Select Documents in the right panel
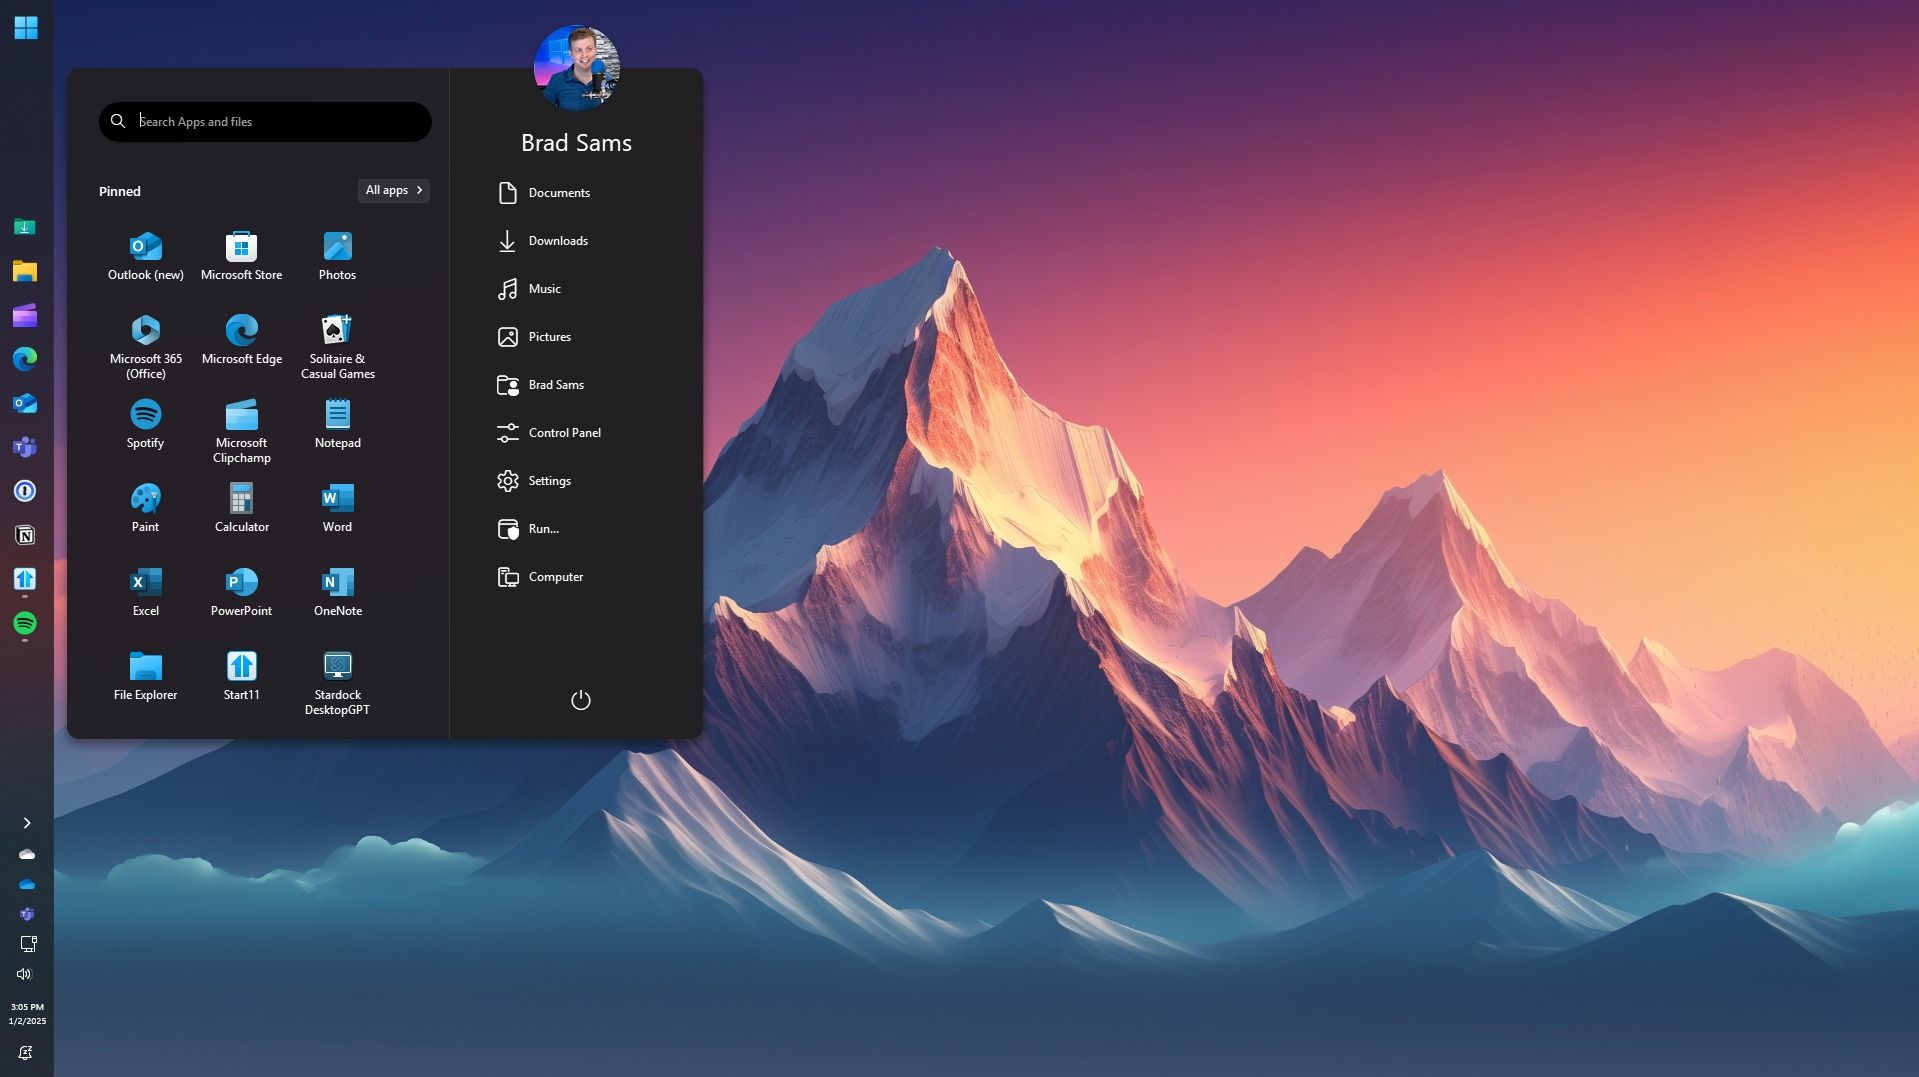 tap(559, 192)
